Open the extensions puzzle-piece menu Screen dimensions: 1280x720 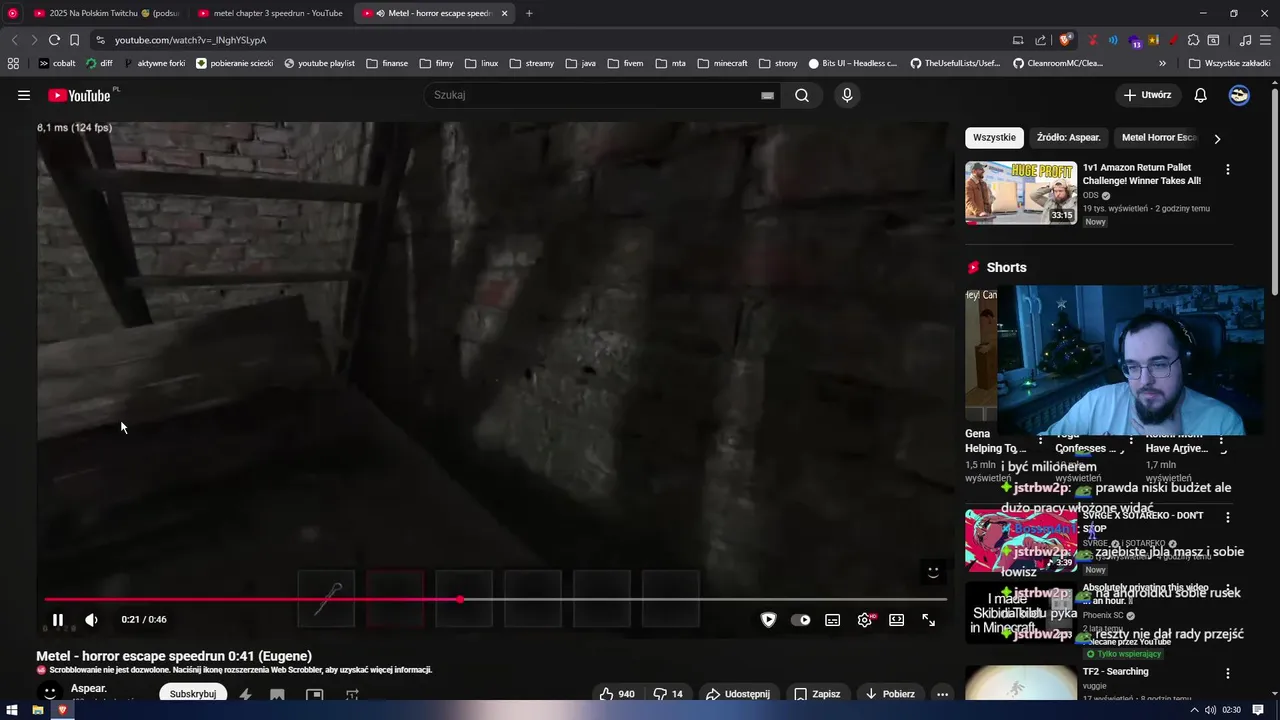coord(1191,40)
